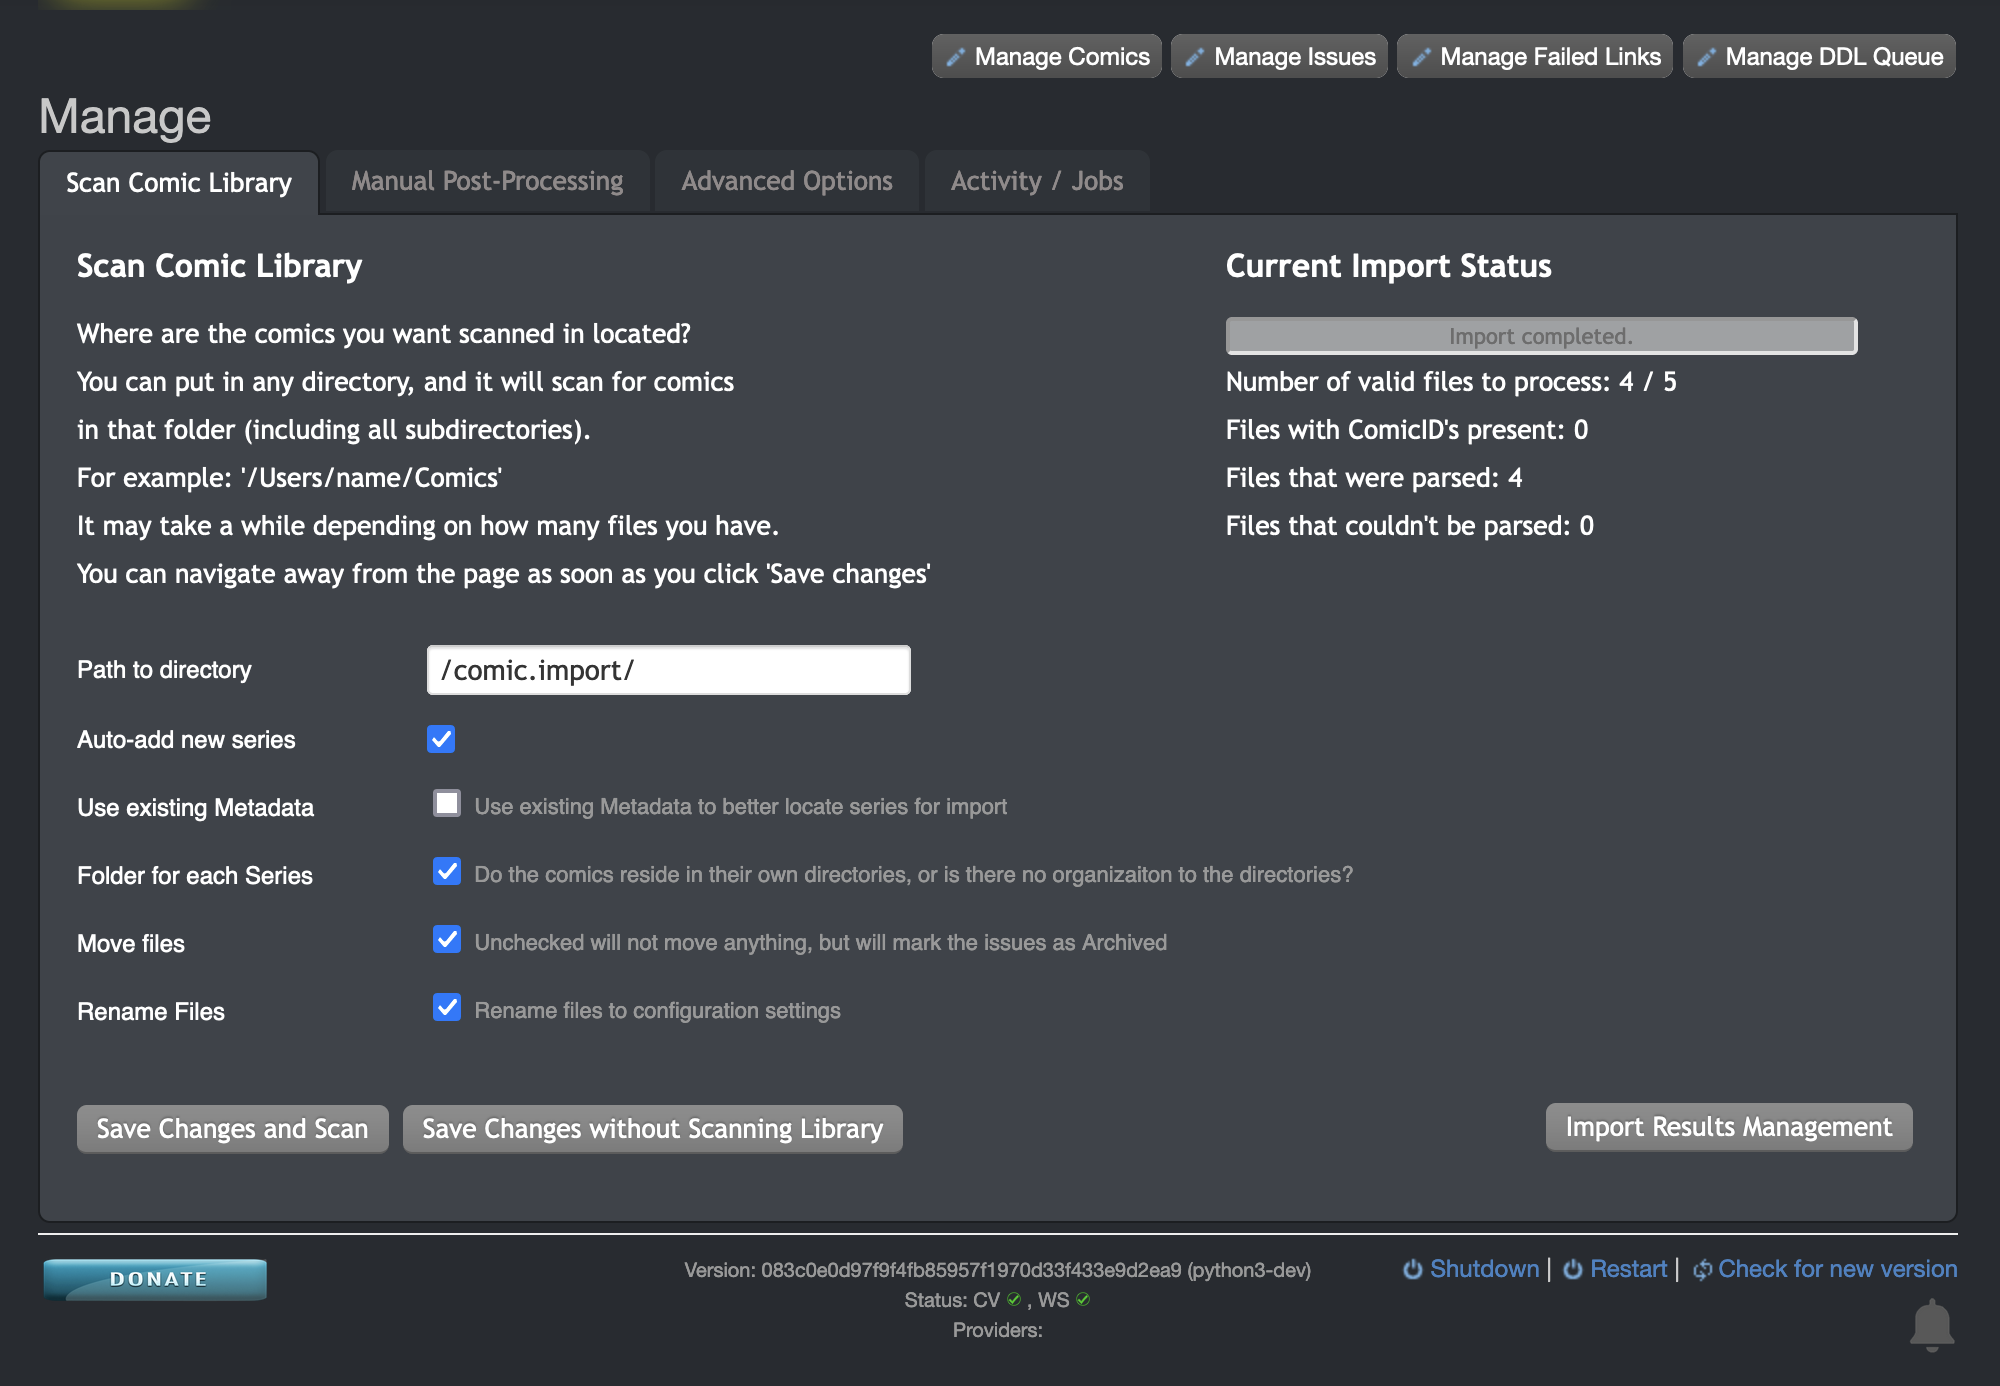Open Import Results Management
2000x1386 pixels.
pos(1728,1127)
